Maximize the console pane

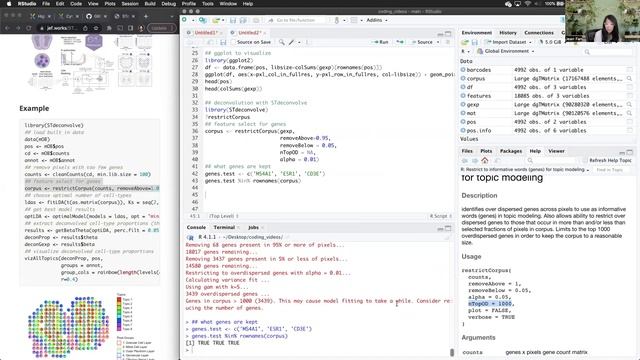coord(448,228)
